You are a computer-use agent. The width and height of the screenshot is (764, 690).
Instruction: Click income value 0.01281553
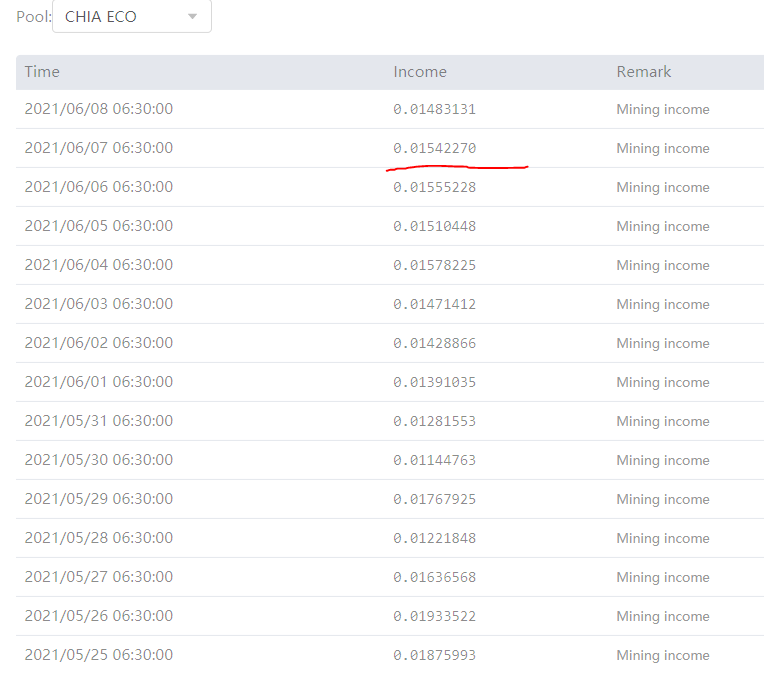click(x=435, y=421)
